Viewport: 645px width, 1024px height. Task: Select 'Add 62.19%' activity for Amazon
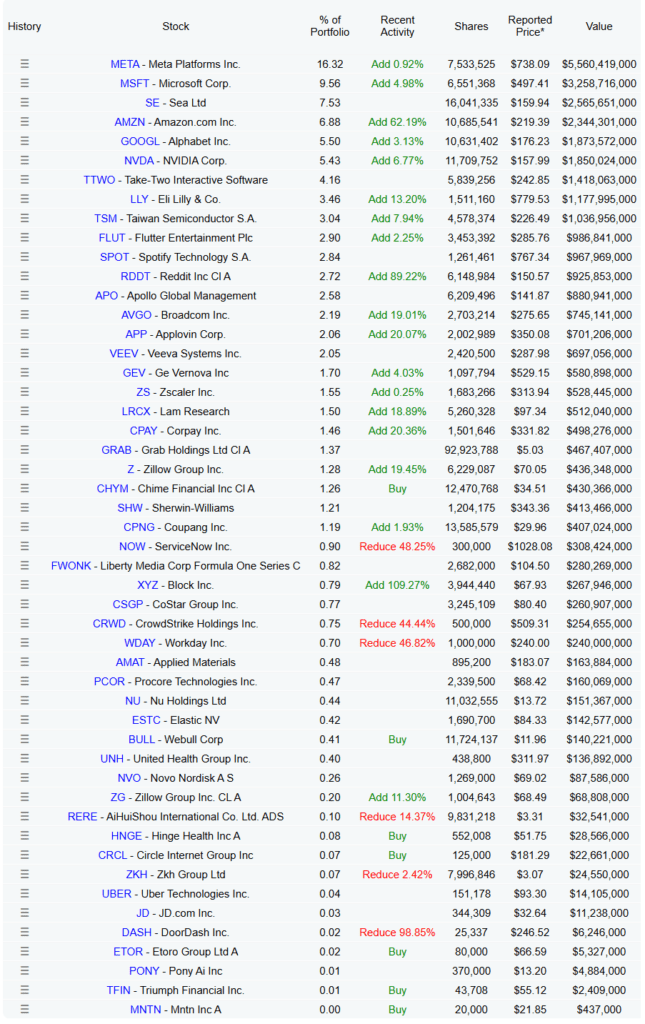(x=397, y=121)
